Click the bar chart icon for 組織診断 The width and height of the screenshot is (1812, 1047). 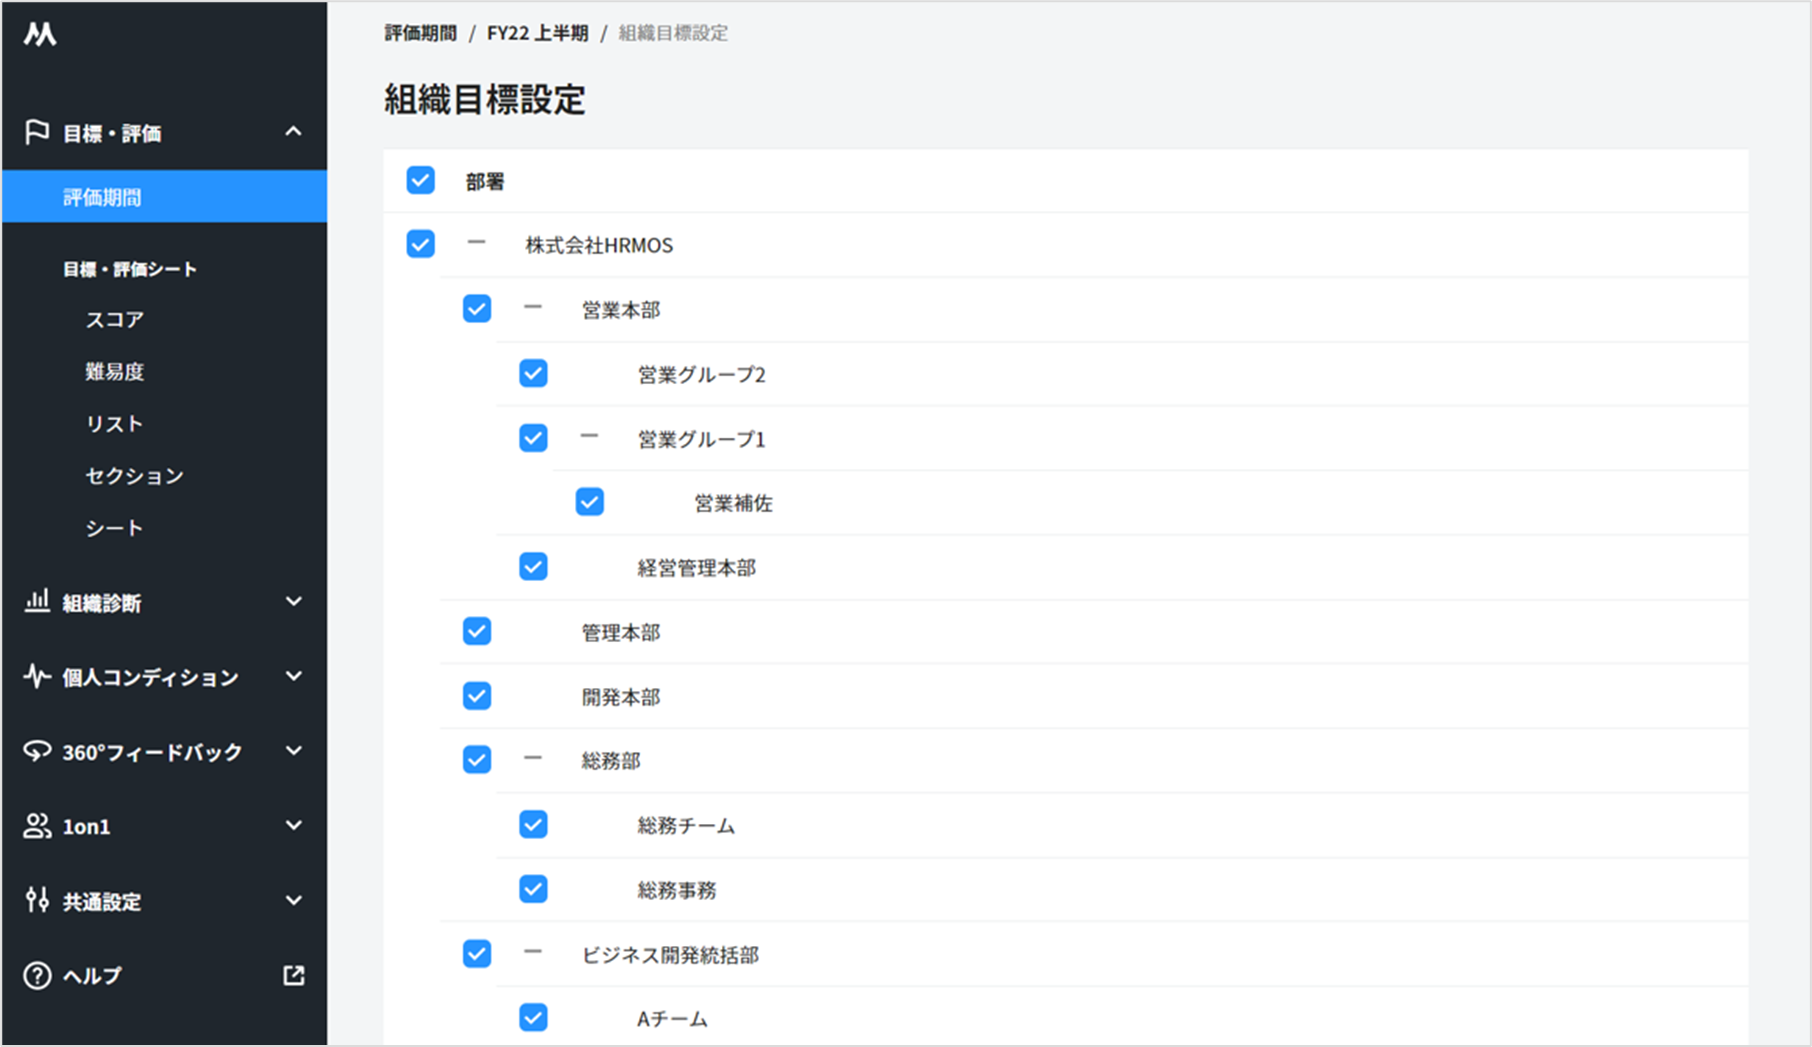tap(37, 601)
